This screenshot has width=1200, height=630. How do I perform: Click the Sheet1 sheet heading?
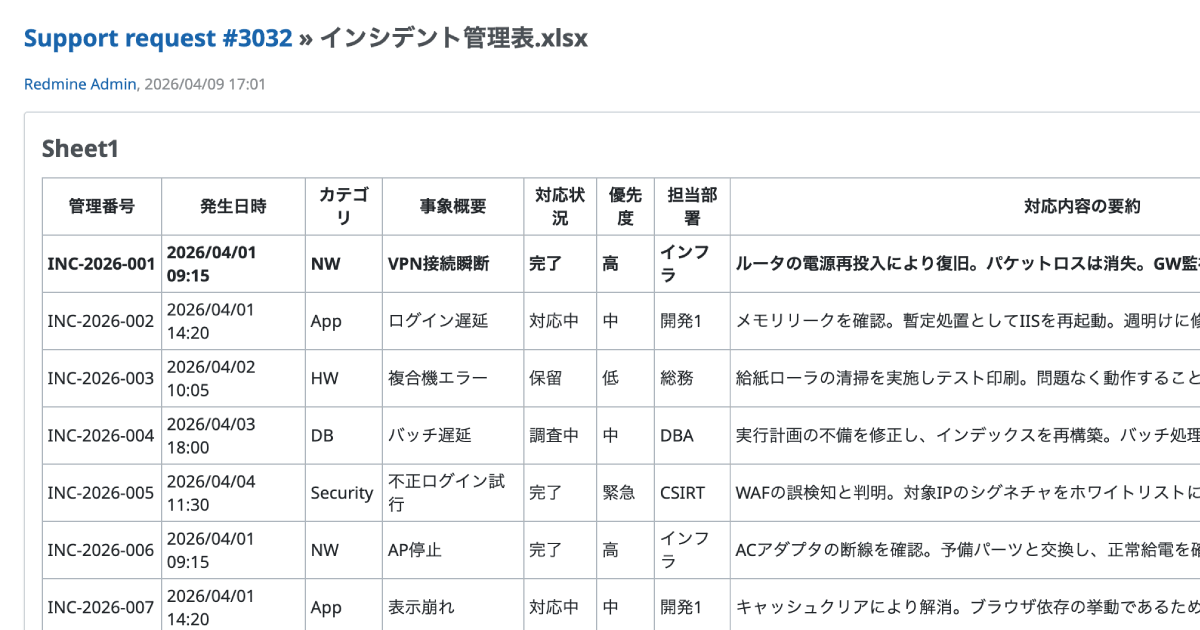[80, 149]
